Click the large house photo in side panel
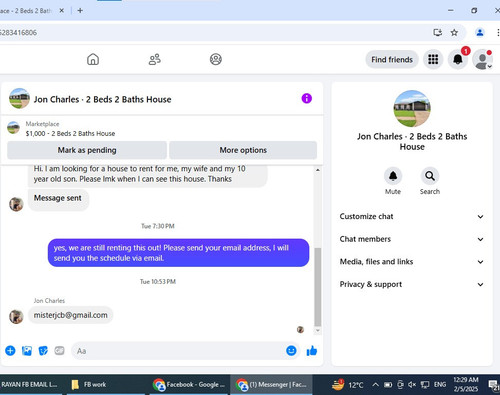This screenshot has height=395, width=500. click(412, 108)
